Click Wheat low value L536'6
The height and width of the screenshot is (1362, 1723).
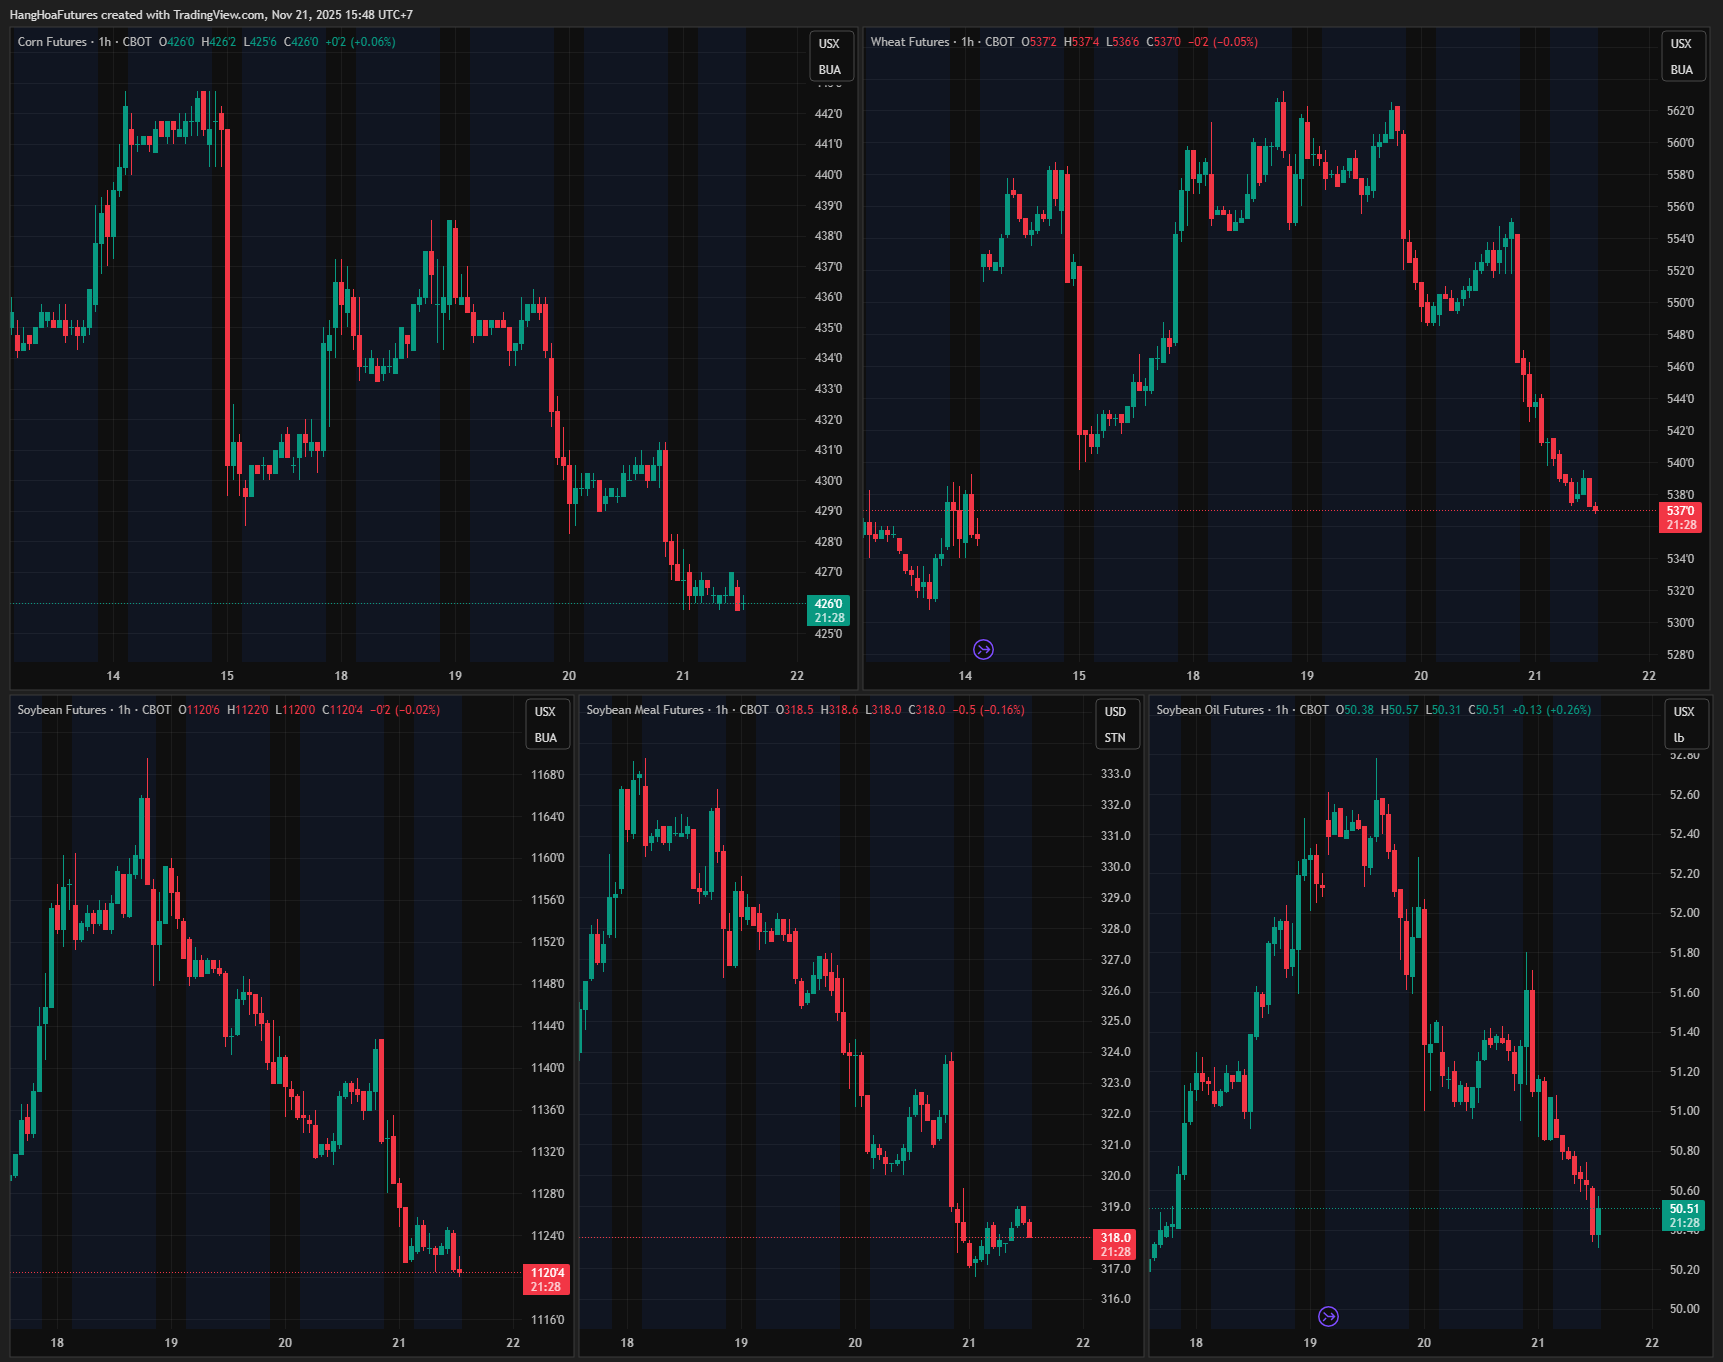coord(1122,42)
